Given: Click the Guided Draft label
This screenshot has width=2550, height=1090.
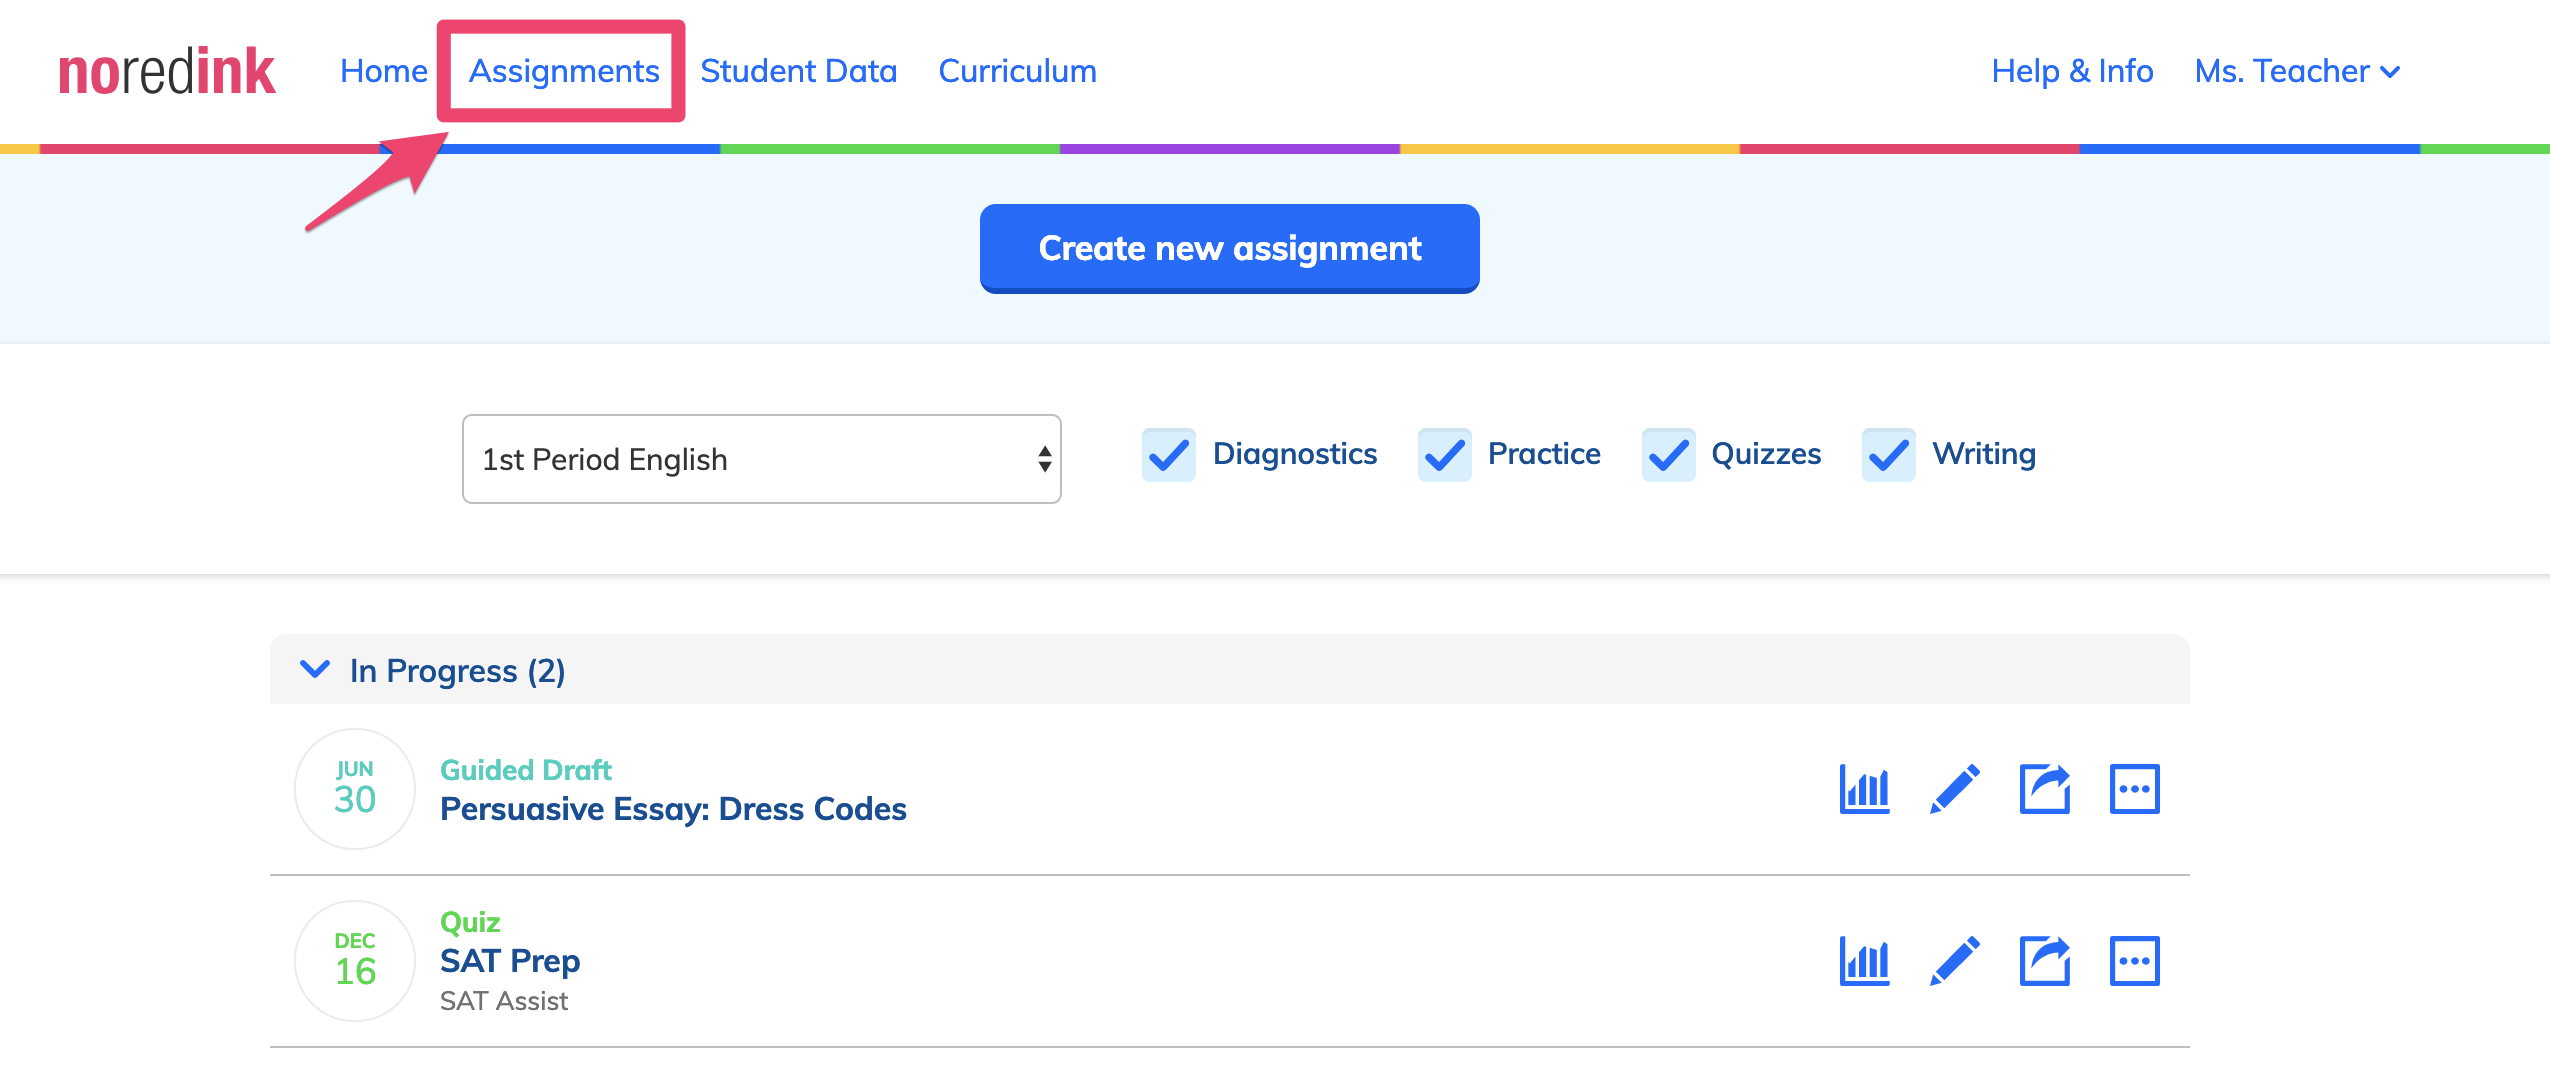Looking at the screenshot, I should tap(526, 769).
